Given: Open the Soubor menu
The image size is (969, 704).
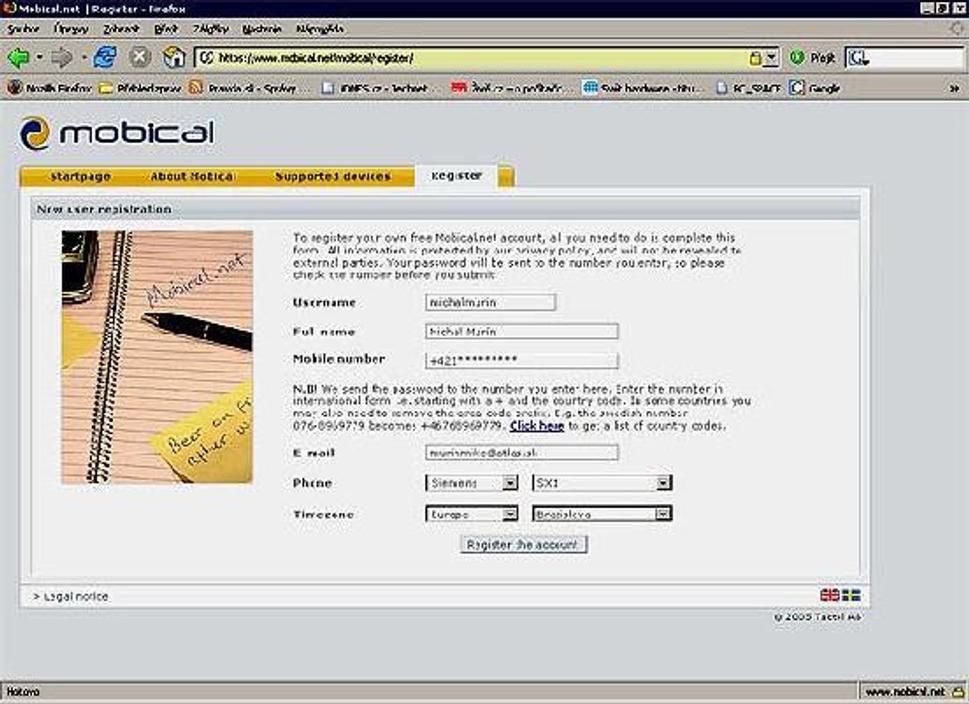Looking at the screenshot, I should pos(23,29).
